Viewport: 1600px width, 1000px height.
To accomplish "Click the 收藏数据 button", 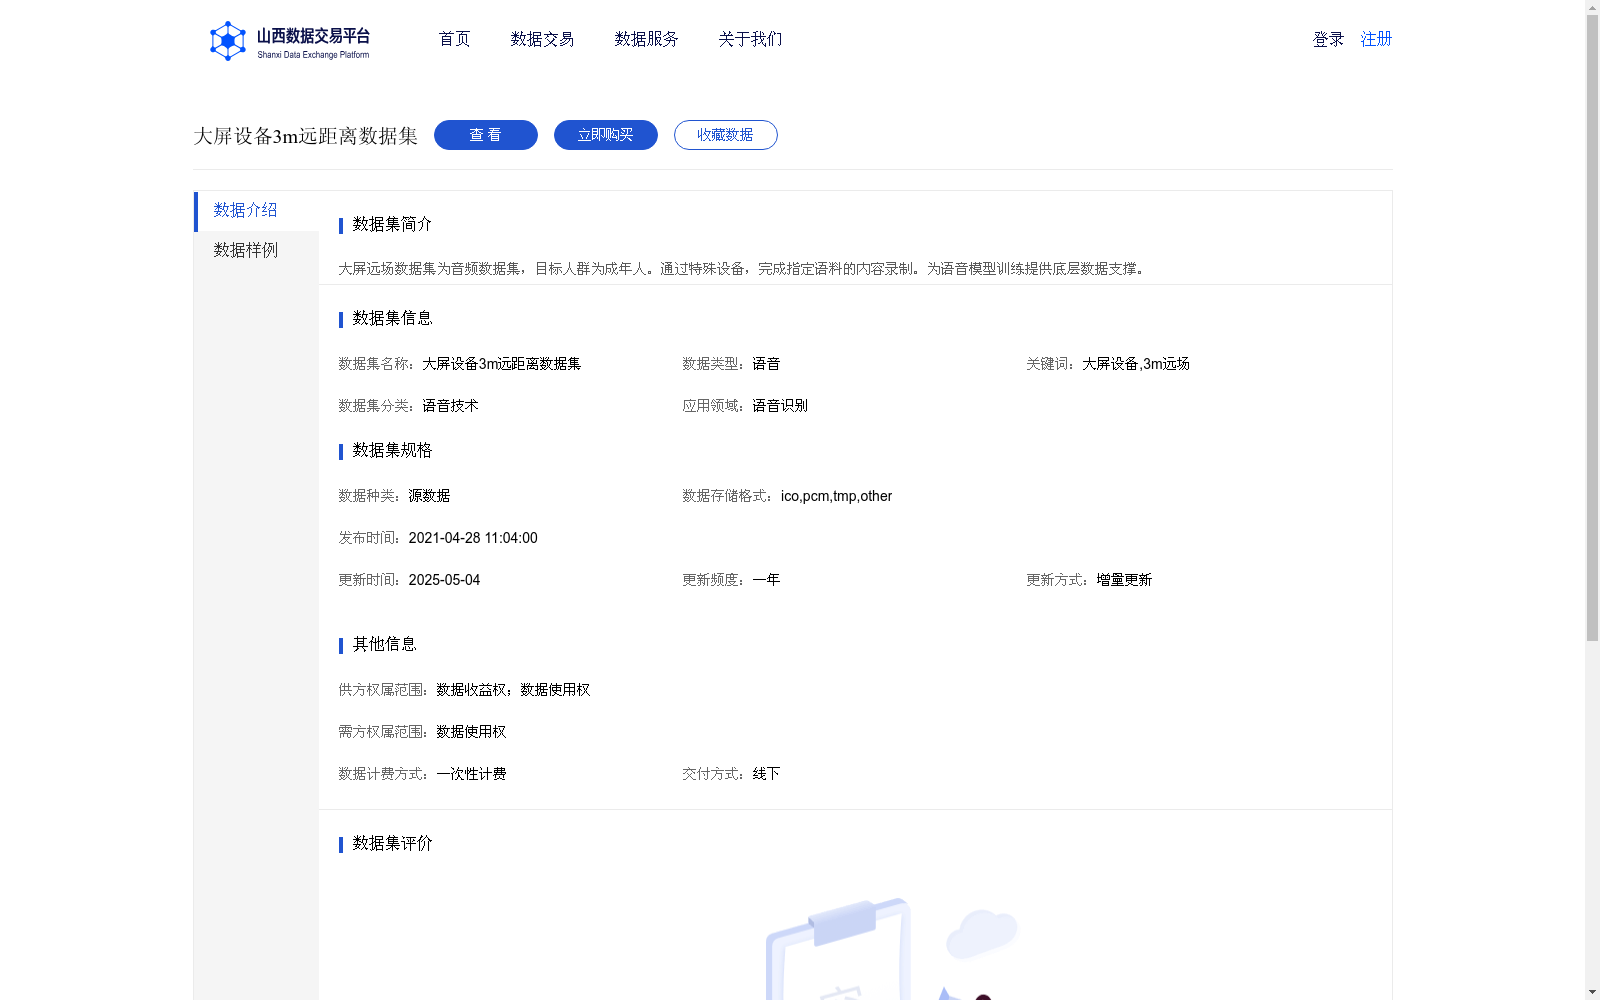I will click(x=726, y=135).
